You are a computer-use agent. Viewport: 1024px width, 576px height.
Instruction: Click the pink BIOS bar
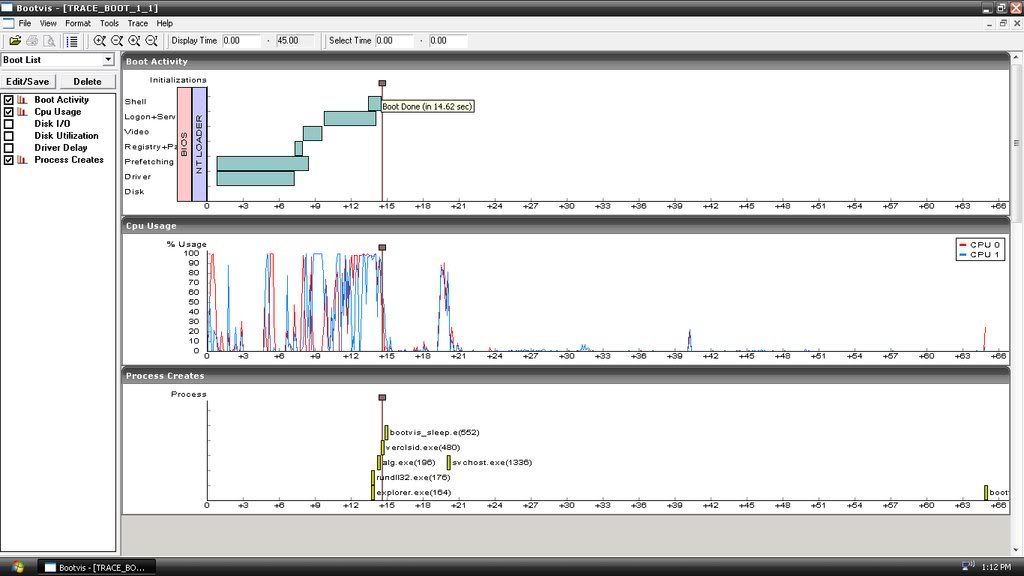point(184,144)
